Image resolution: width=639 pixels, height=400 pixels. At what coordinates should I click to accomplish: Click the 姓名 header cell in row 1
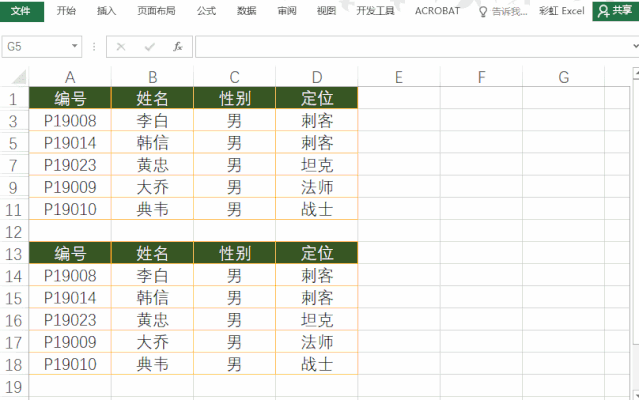coord(152,98)
